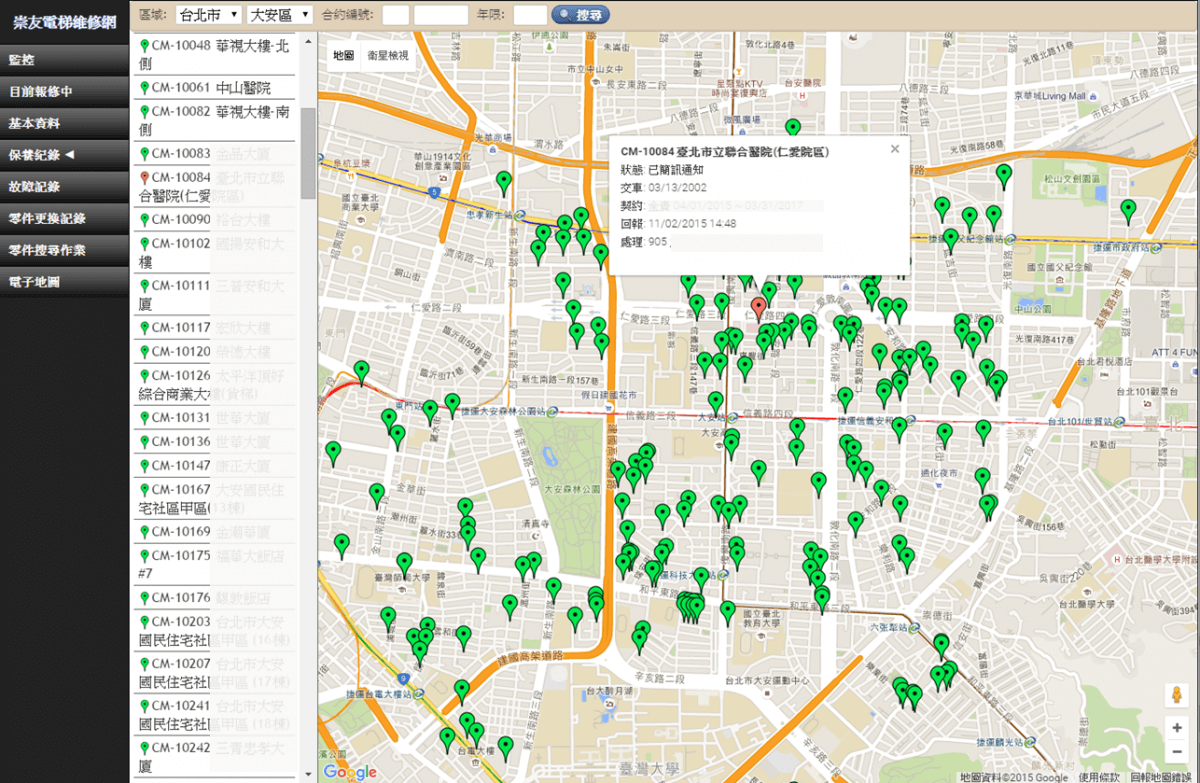Screen dimensions: 1200x783
Task: Click the red marker on the map
Action: click(758, 306)
